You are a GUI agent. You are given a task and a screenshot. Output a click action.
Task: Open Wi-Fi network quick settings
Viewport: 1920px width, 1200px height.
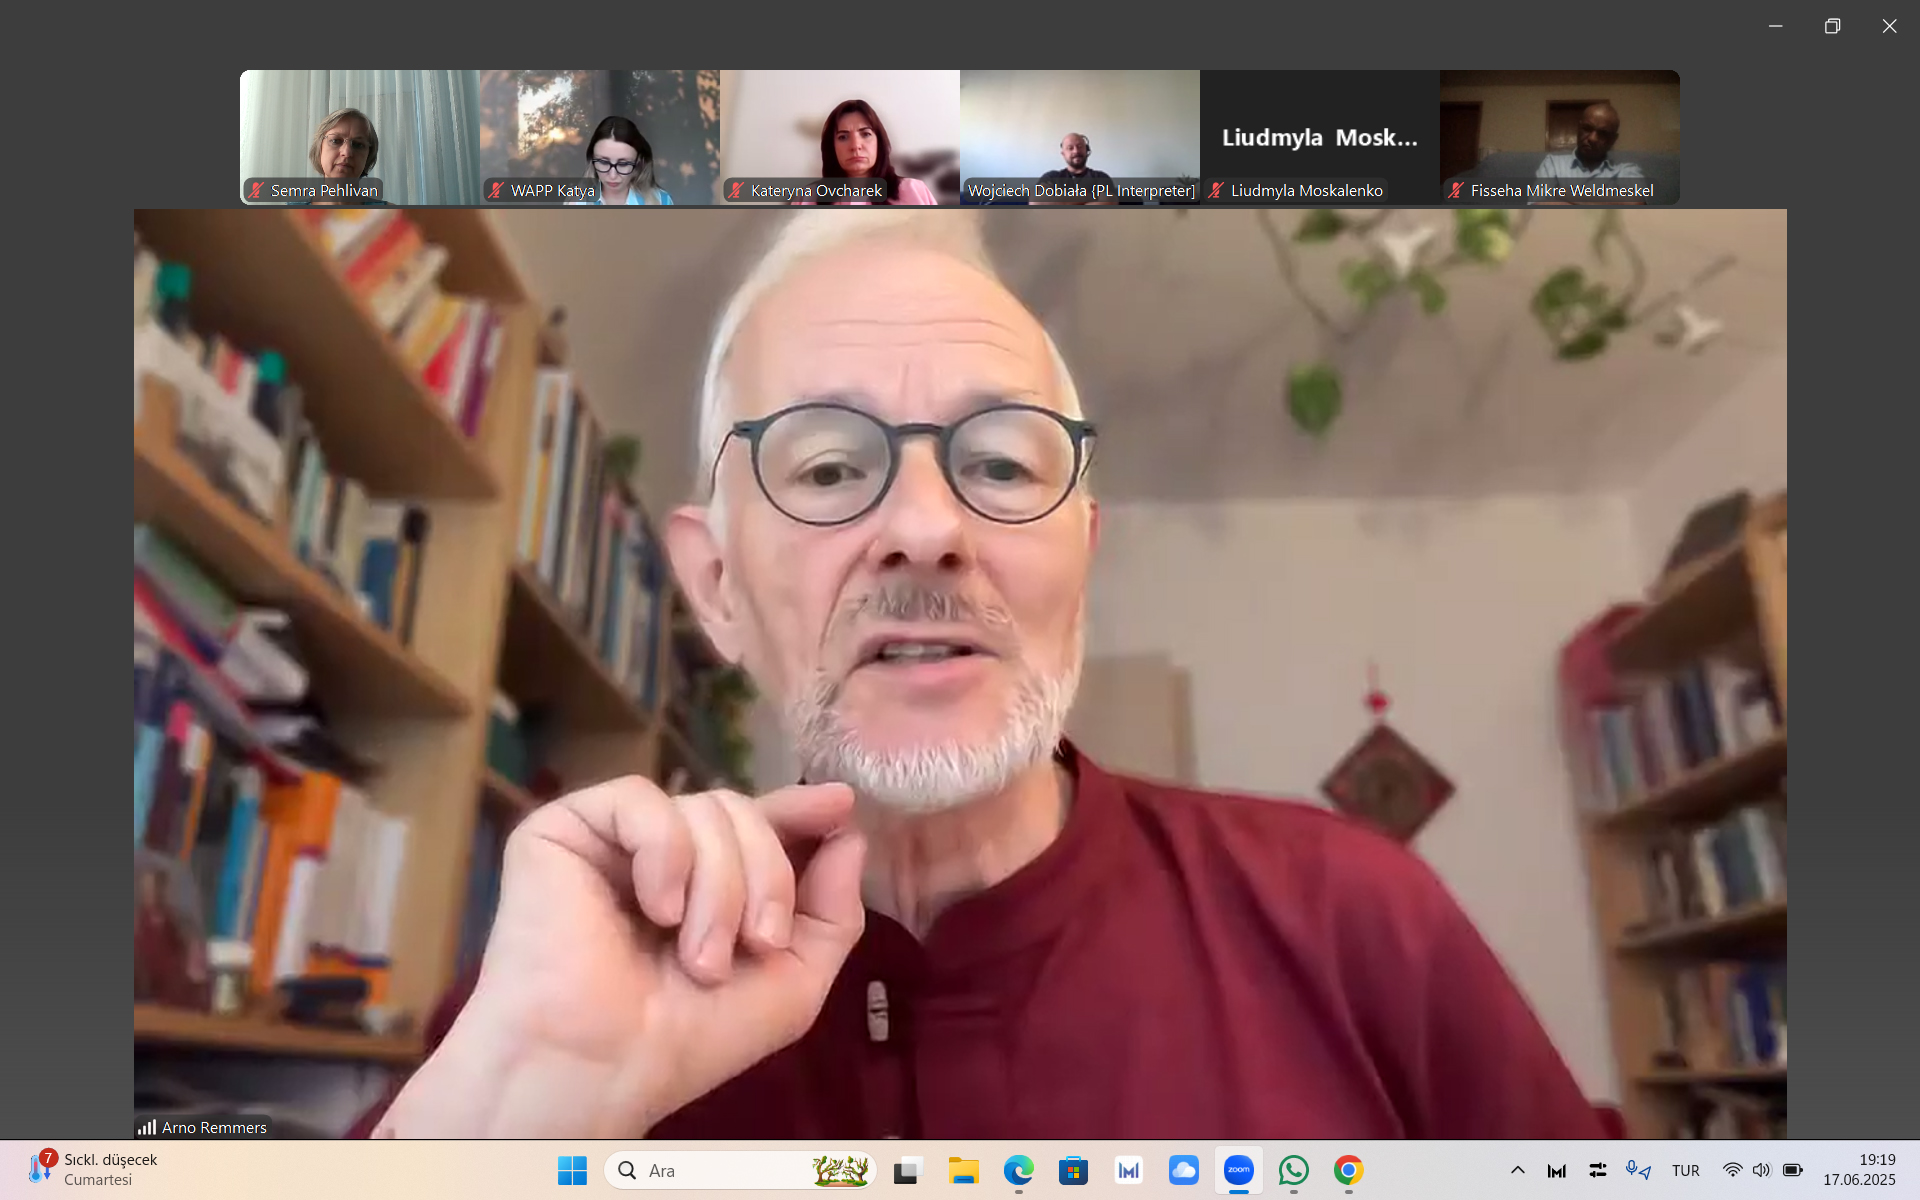pos(1732,1170)
